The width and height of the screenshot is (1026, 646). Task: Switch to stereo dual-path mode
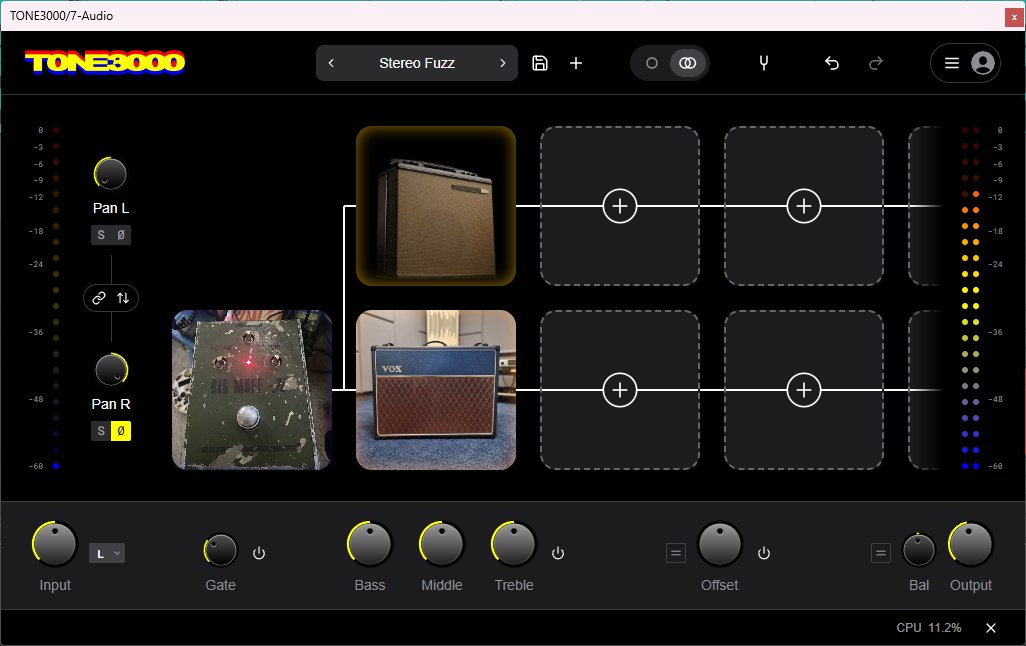[x=687, y=63]
